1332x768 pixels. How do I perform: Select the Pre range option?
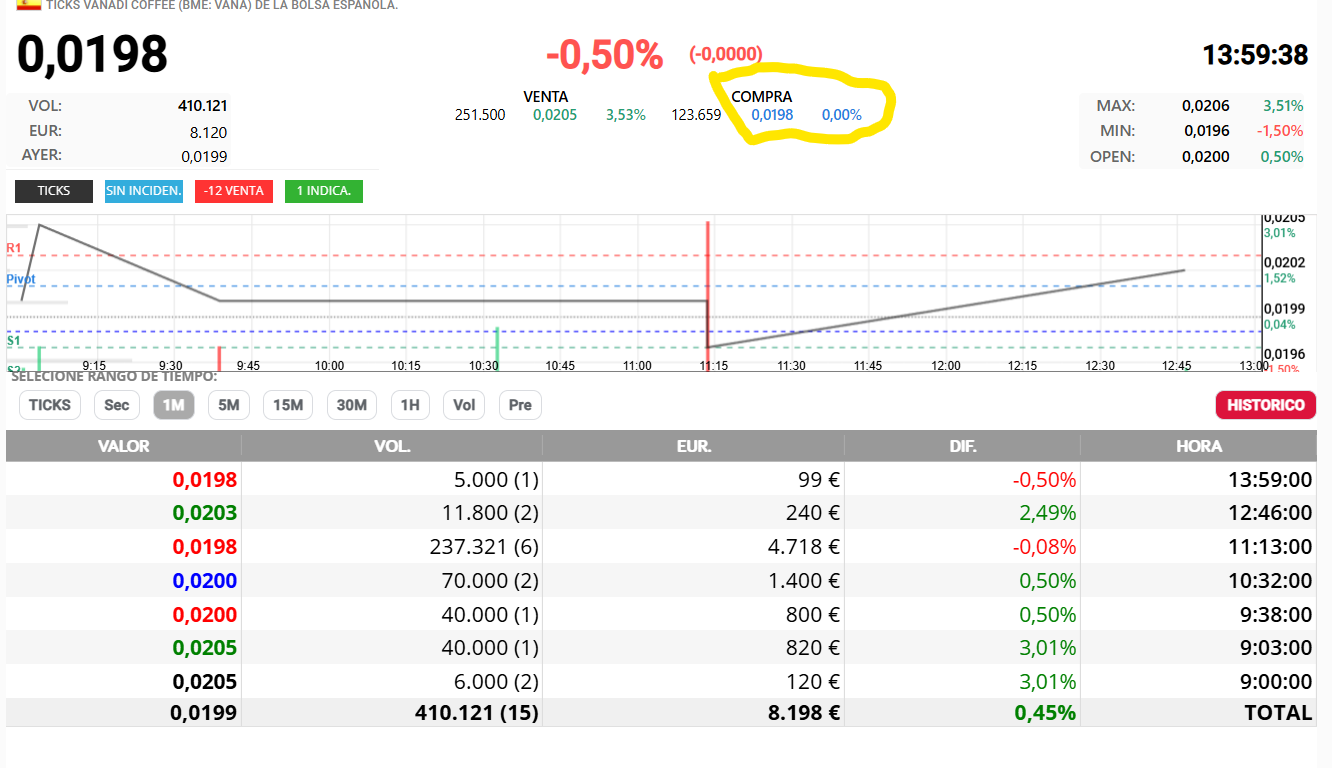coord(520,405)
